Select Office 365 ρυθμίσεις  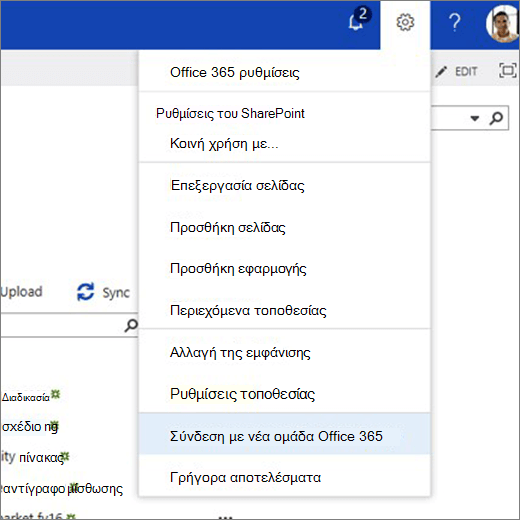pos(235,72)
